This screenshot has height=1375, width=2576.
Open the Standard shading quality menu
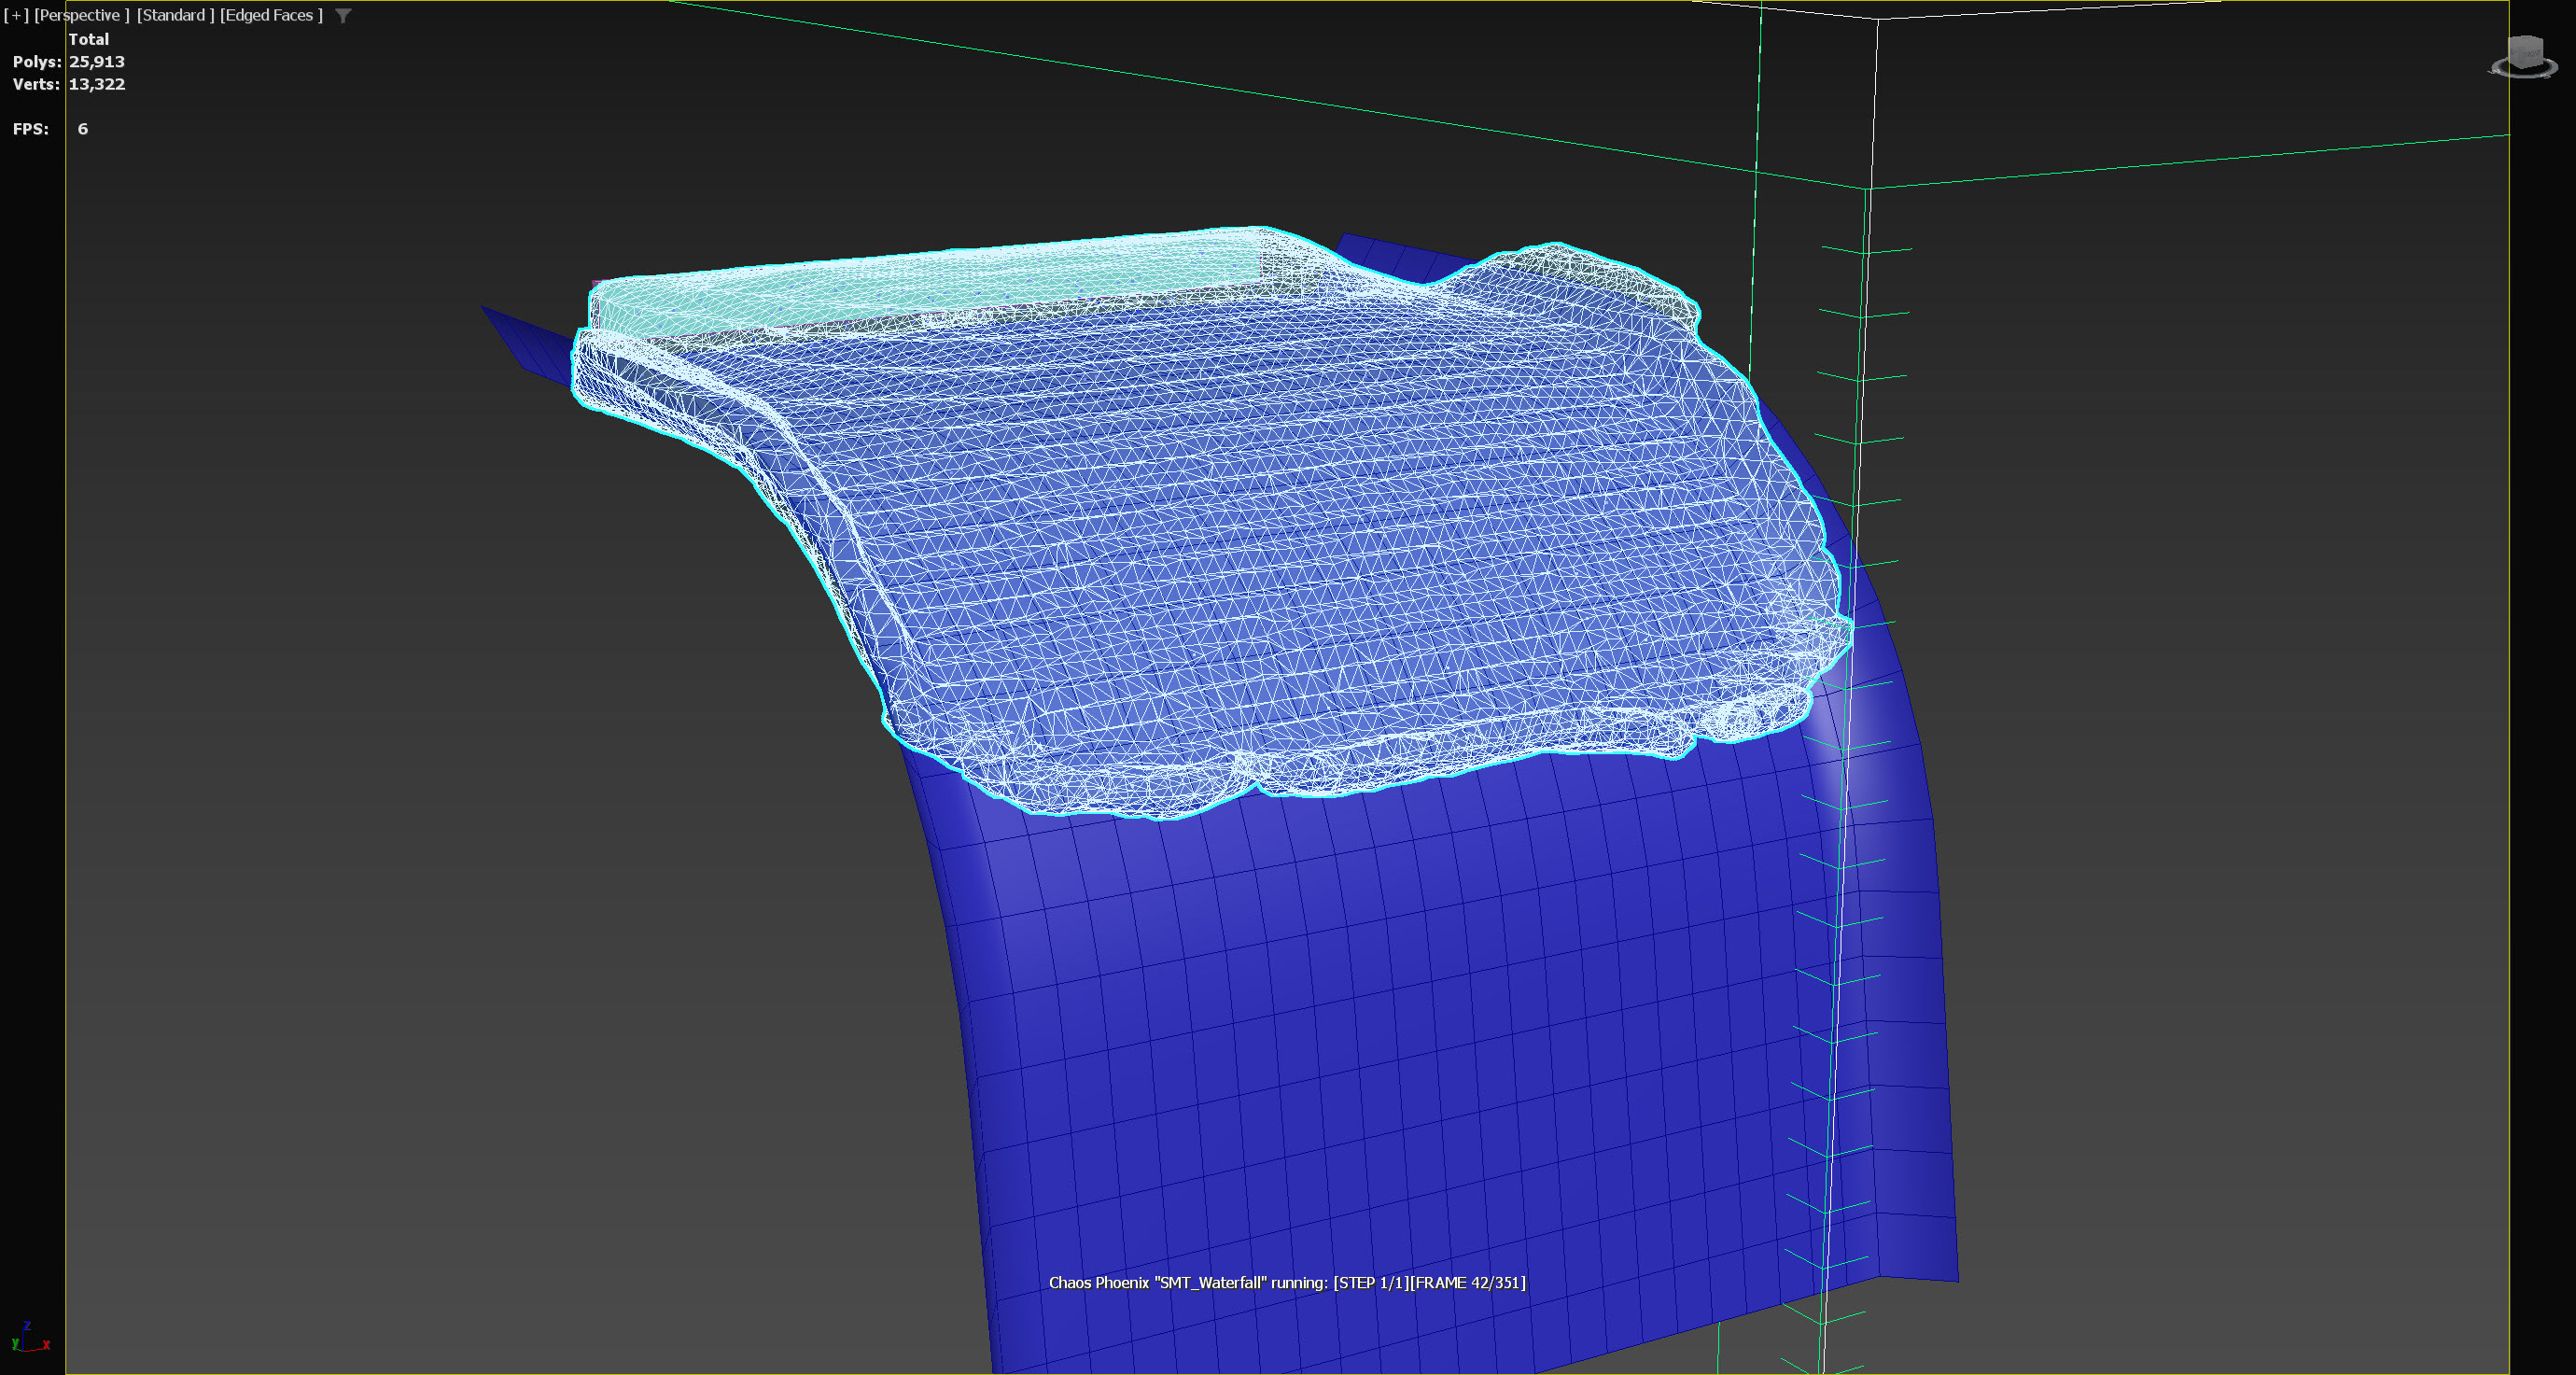tap(175, 16)
